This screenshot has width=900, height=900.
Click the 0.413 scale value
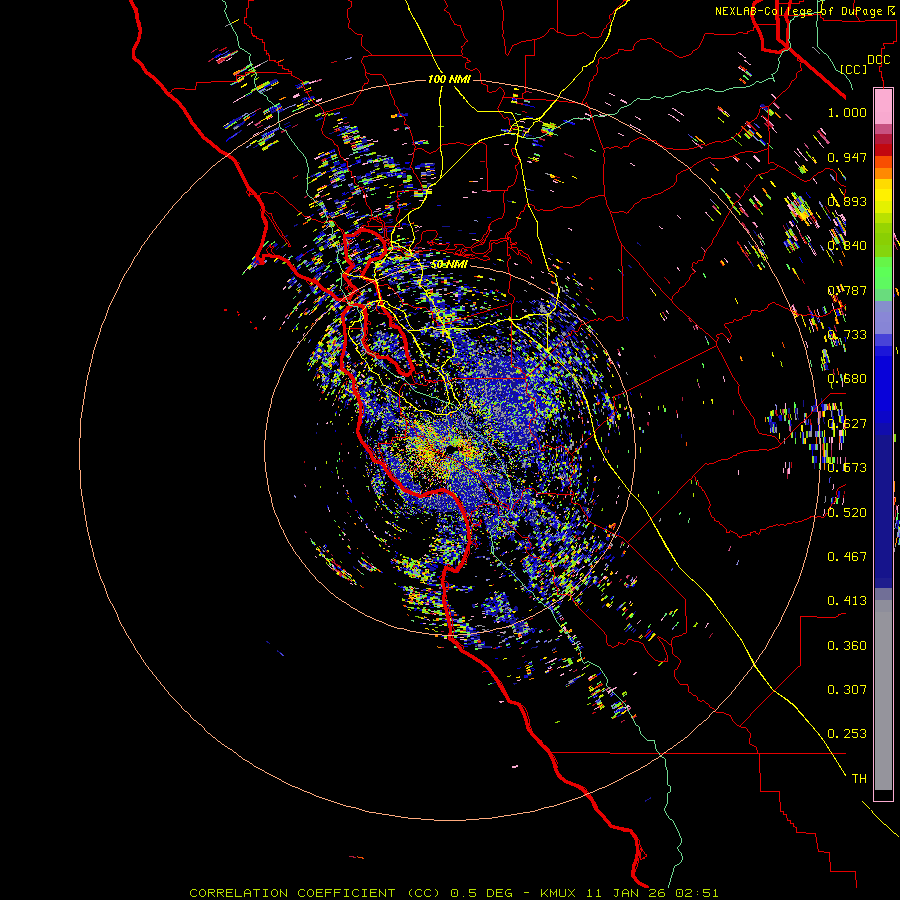pyautogui.click(x=847, y=601)
